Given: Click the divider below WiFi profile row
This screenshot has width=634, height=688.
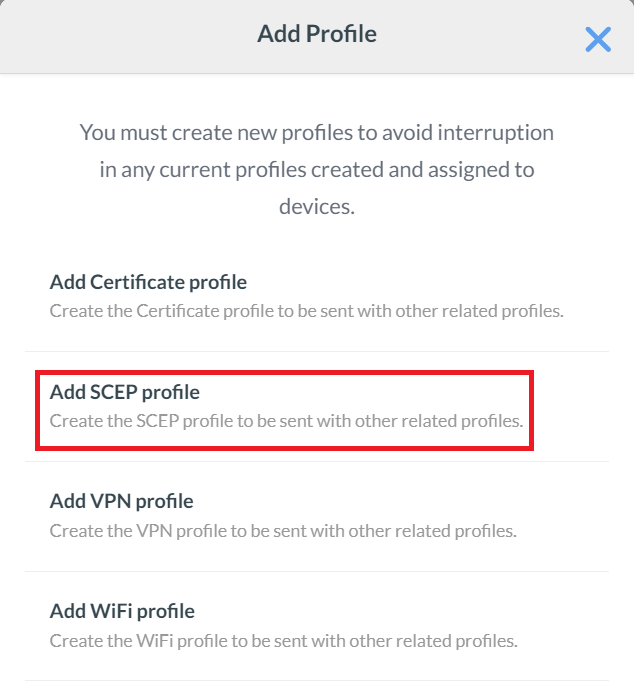Looking at the screenshot, I should click(x=316, y=681).
